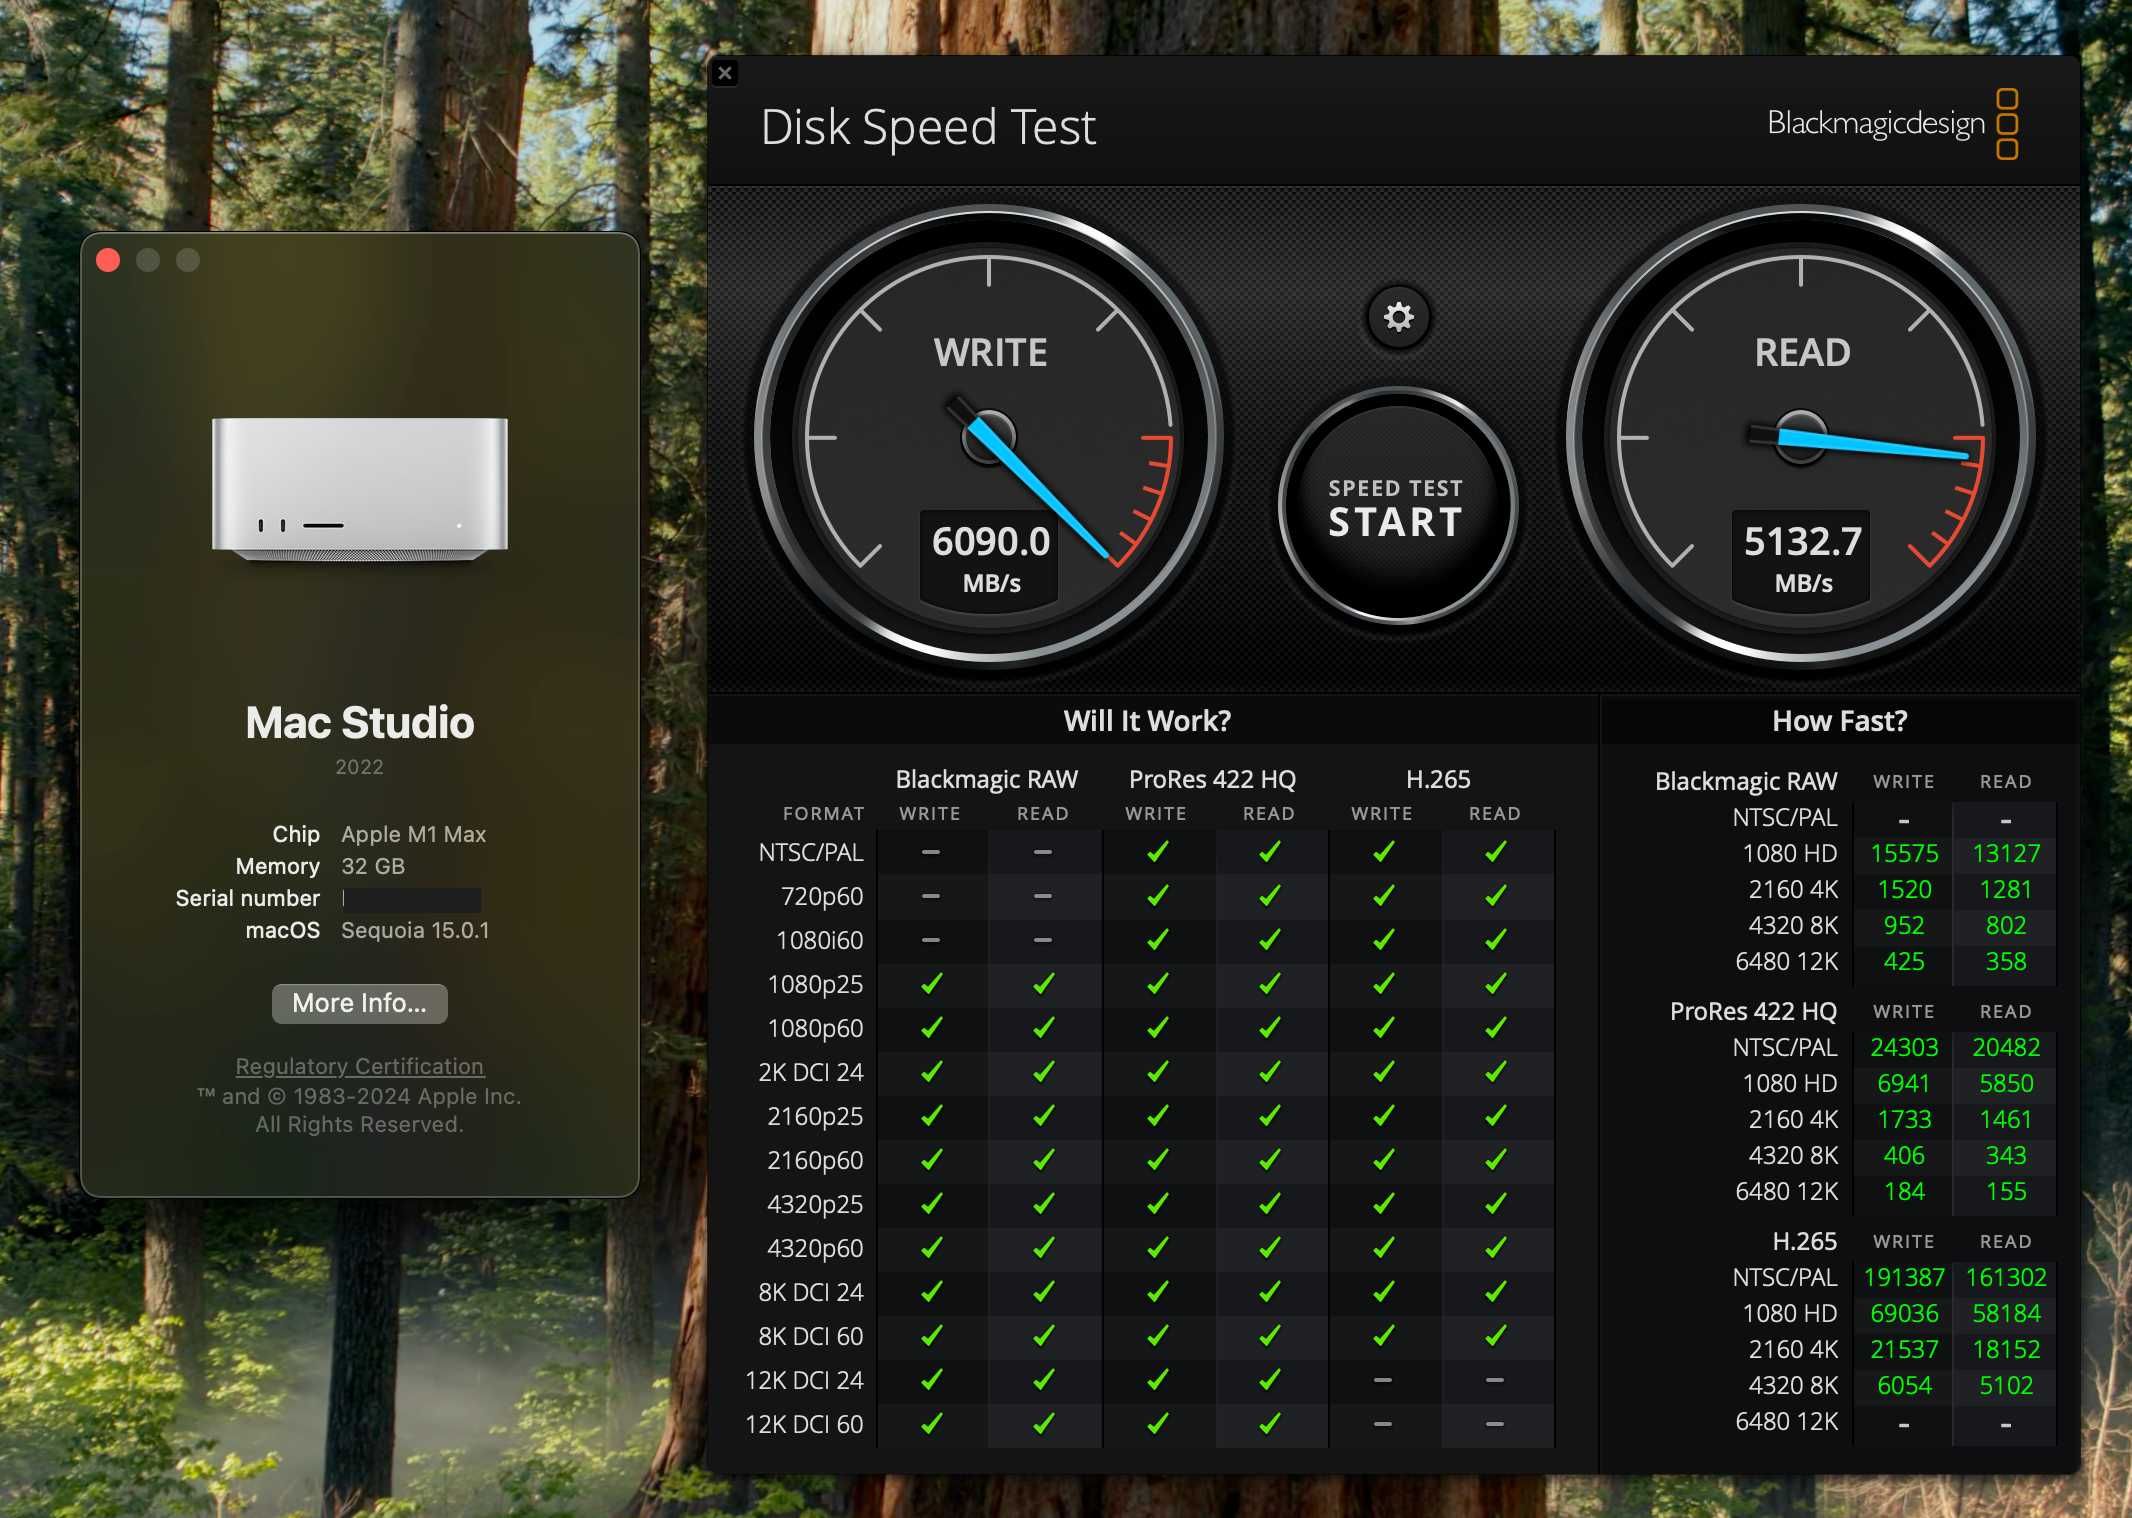Click the How Fast? header

coord(1839,721)
